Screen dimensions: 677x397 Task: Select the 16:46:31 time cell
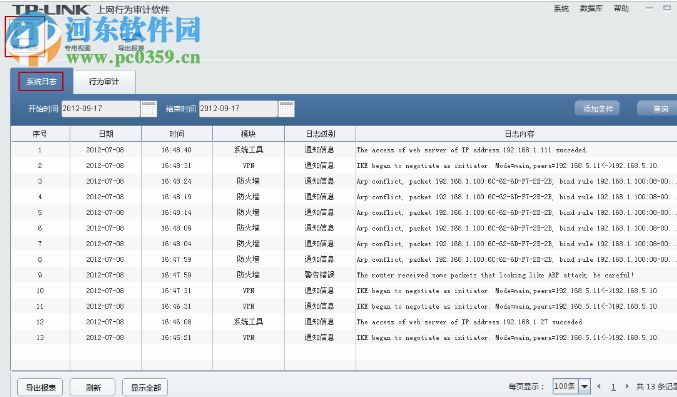tap(177, 306)
